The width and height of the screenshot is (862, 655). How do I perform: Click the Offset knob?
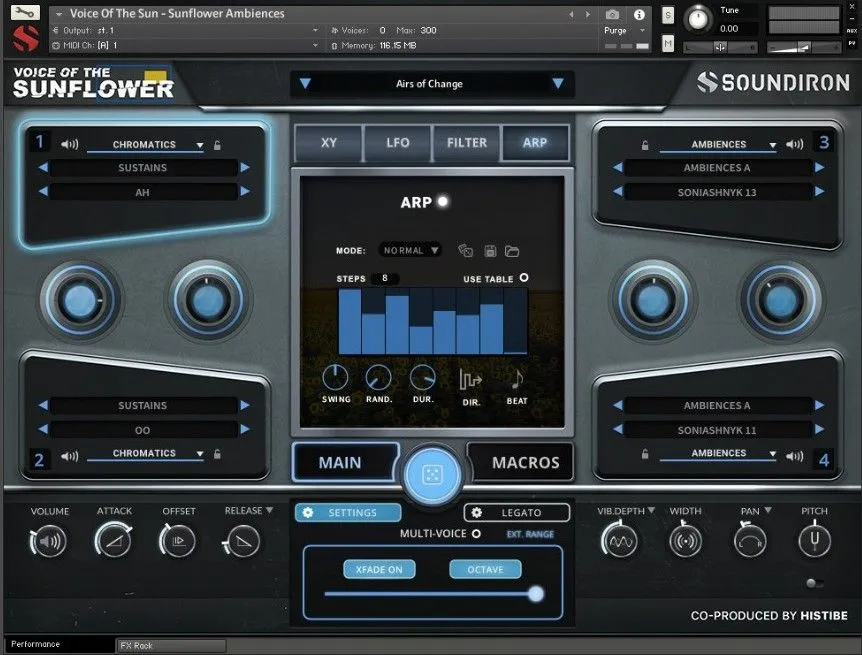[178, 541]
